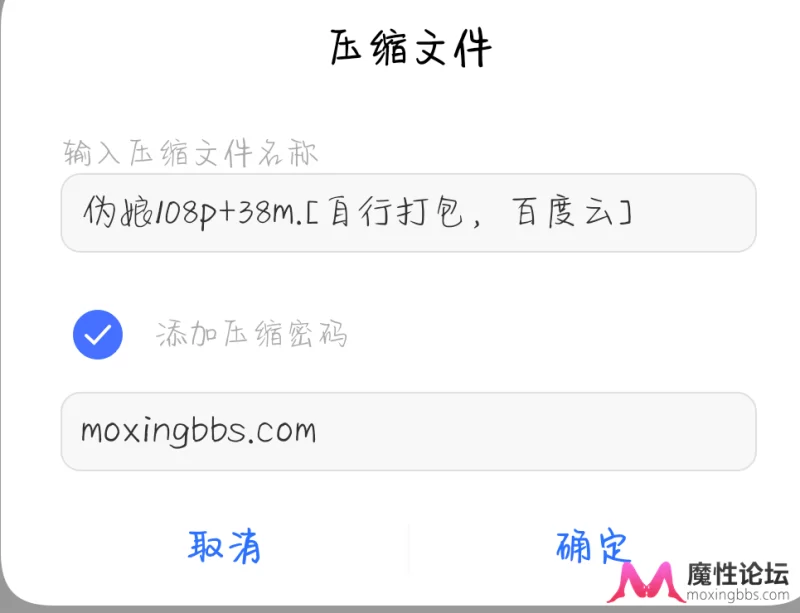Click the 输入压缩文件名称 label
This screenshot has width=800, height=613.
point(191,153)
